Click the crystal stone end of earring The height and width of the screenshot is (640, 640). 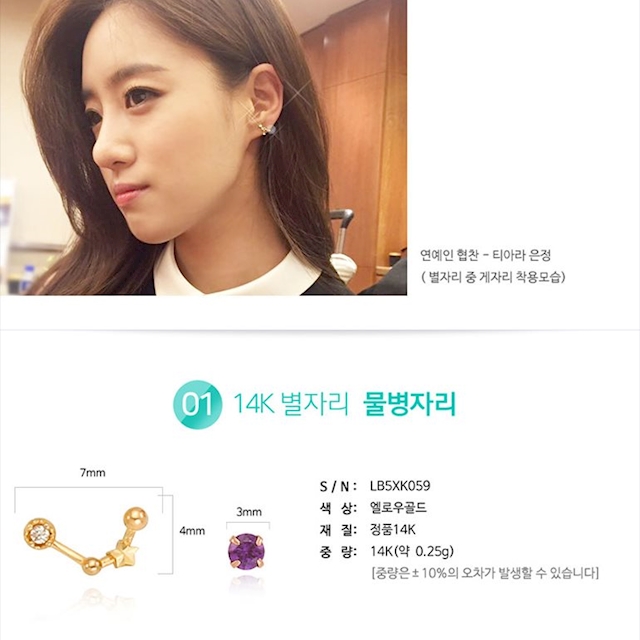(x=39, y=533)
